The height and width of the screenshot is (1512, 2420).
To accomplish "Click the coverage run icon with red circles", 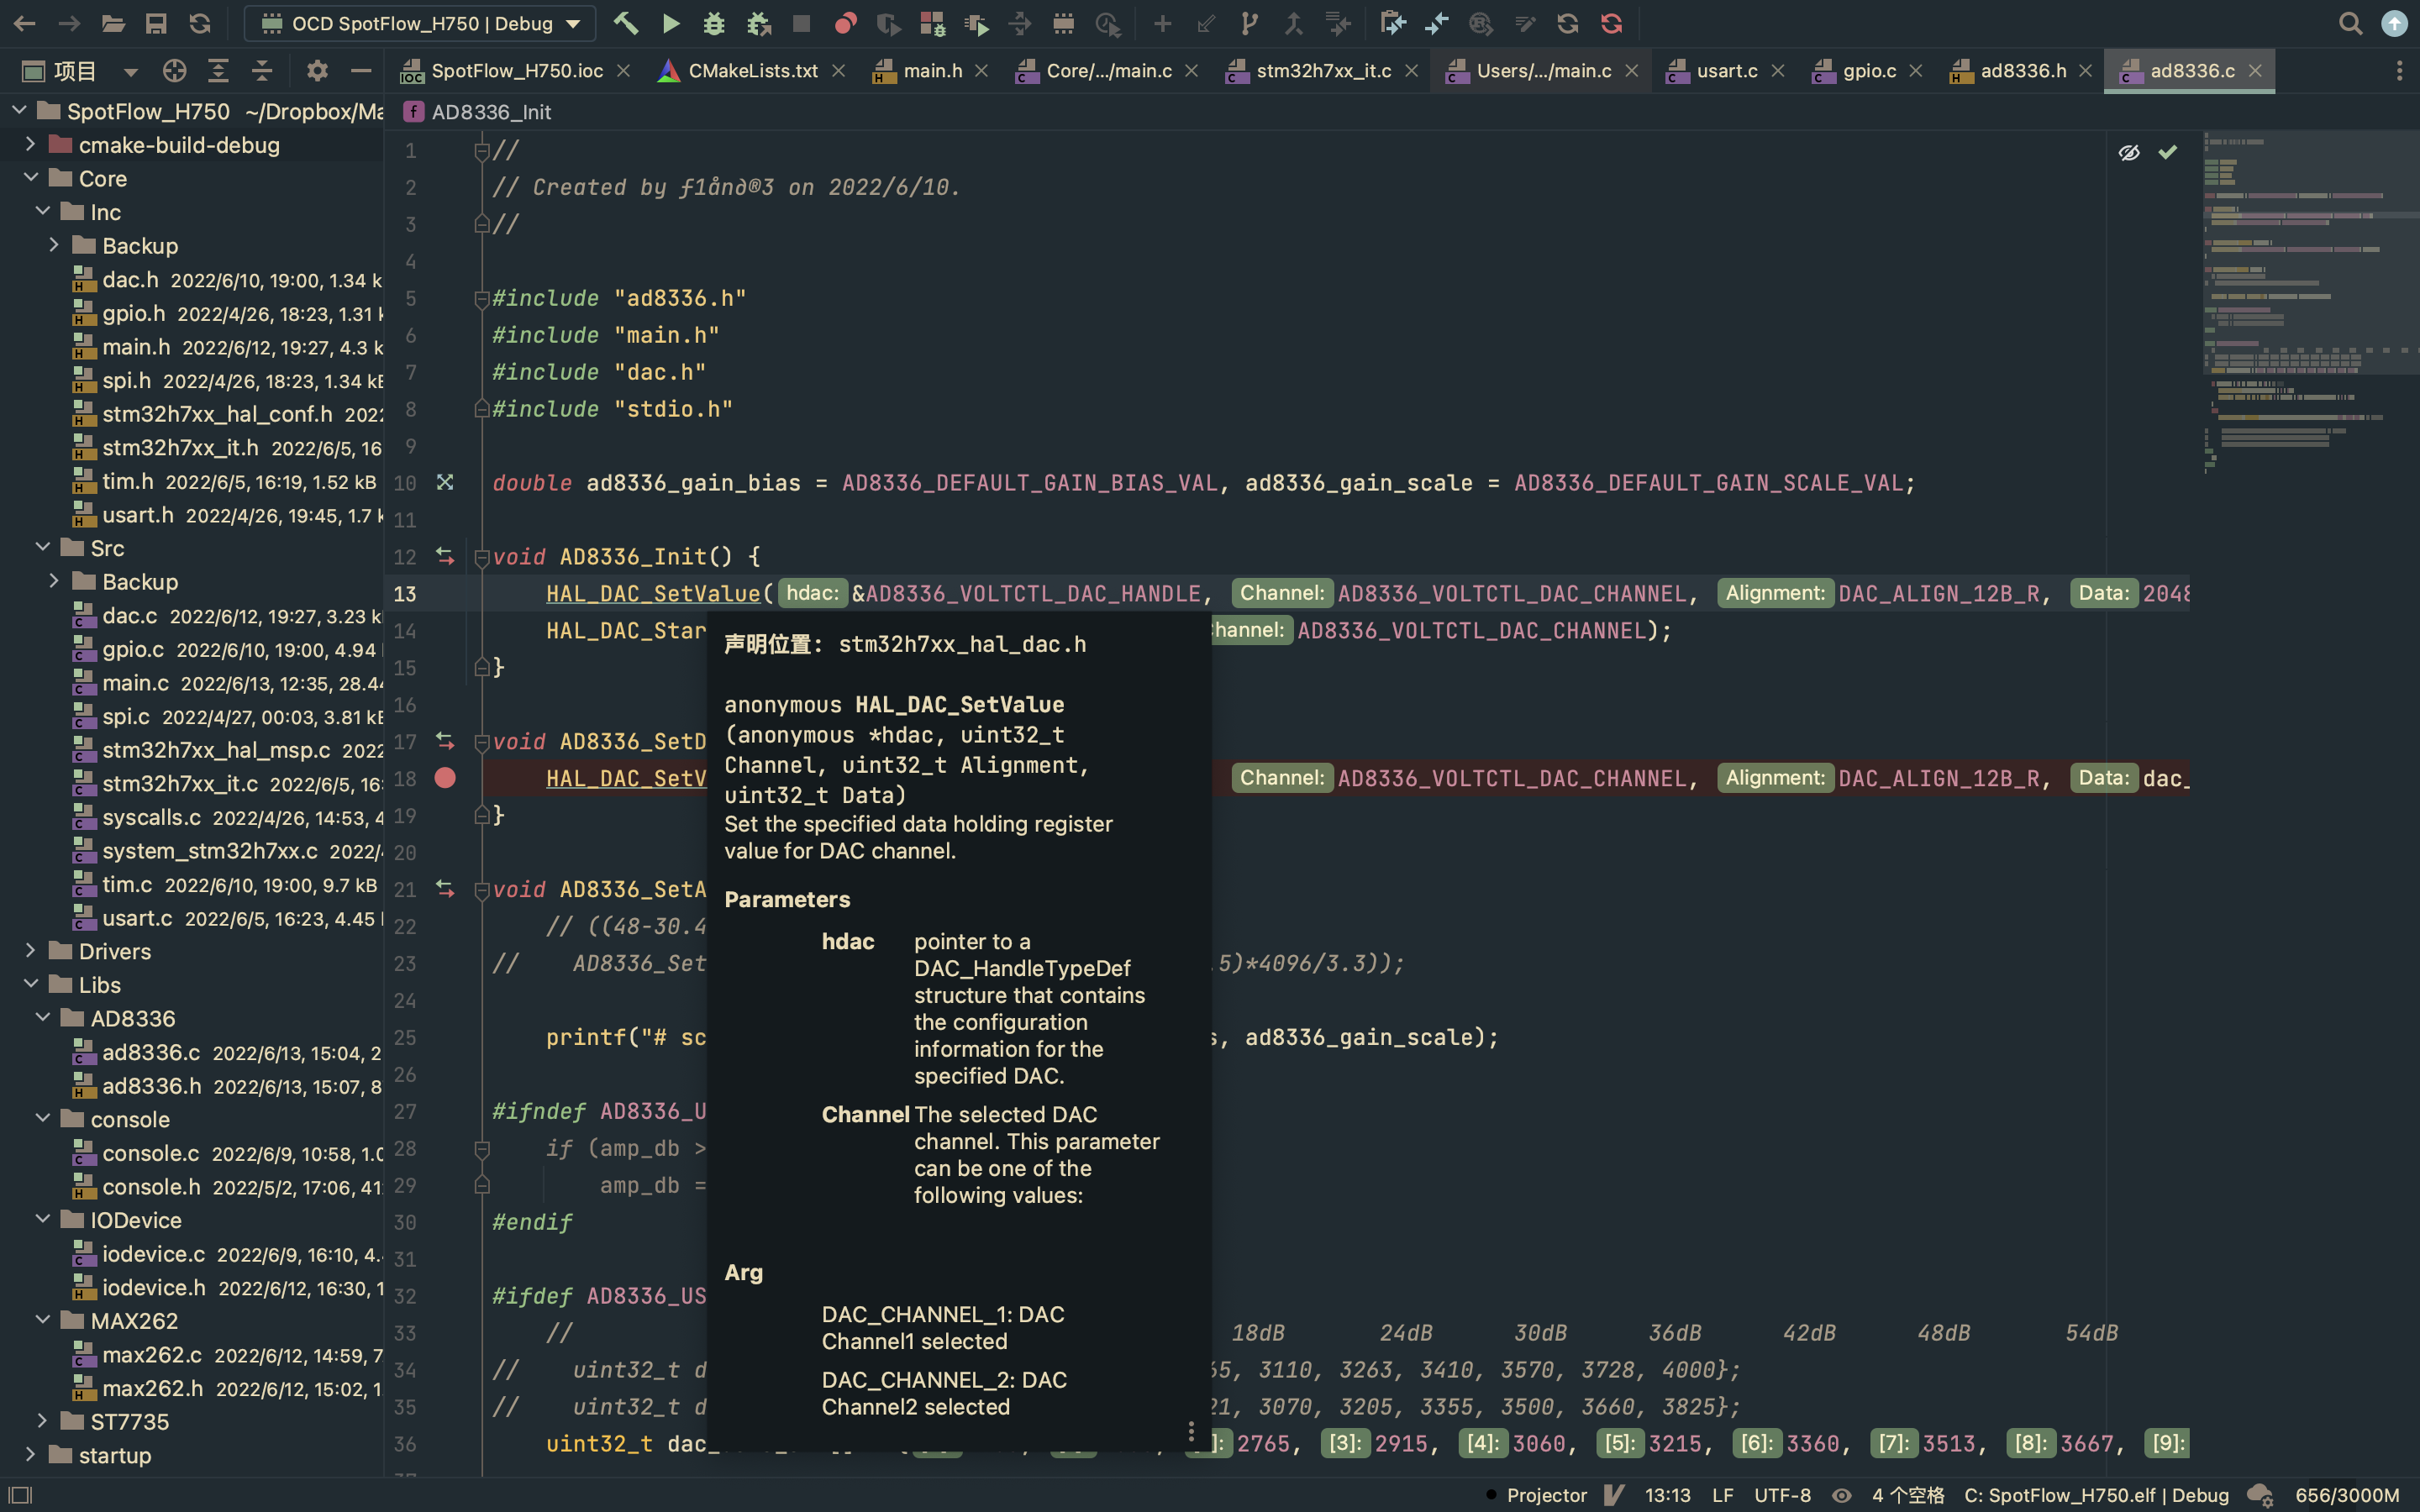I will click(x=845, y=23).
